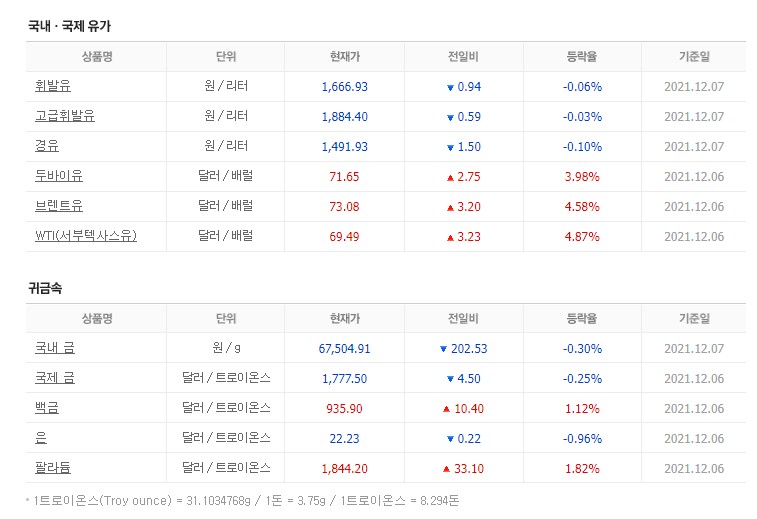
Task: Select the 1.12% change rate value
Action: [x=582, y=408]
